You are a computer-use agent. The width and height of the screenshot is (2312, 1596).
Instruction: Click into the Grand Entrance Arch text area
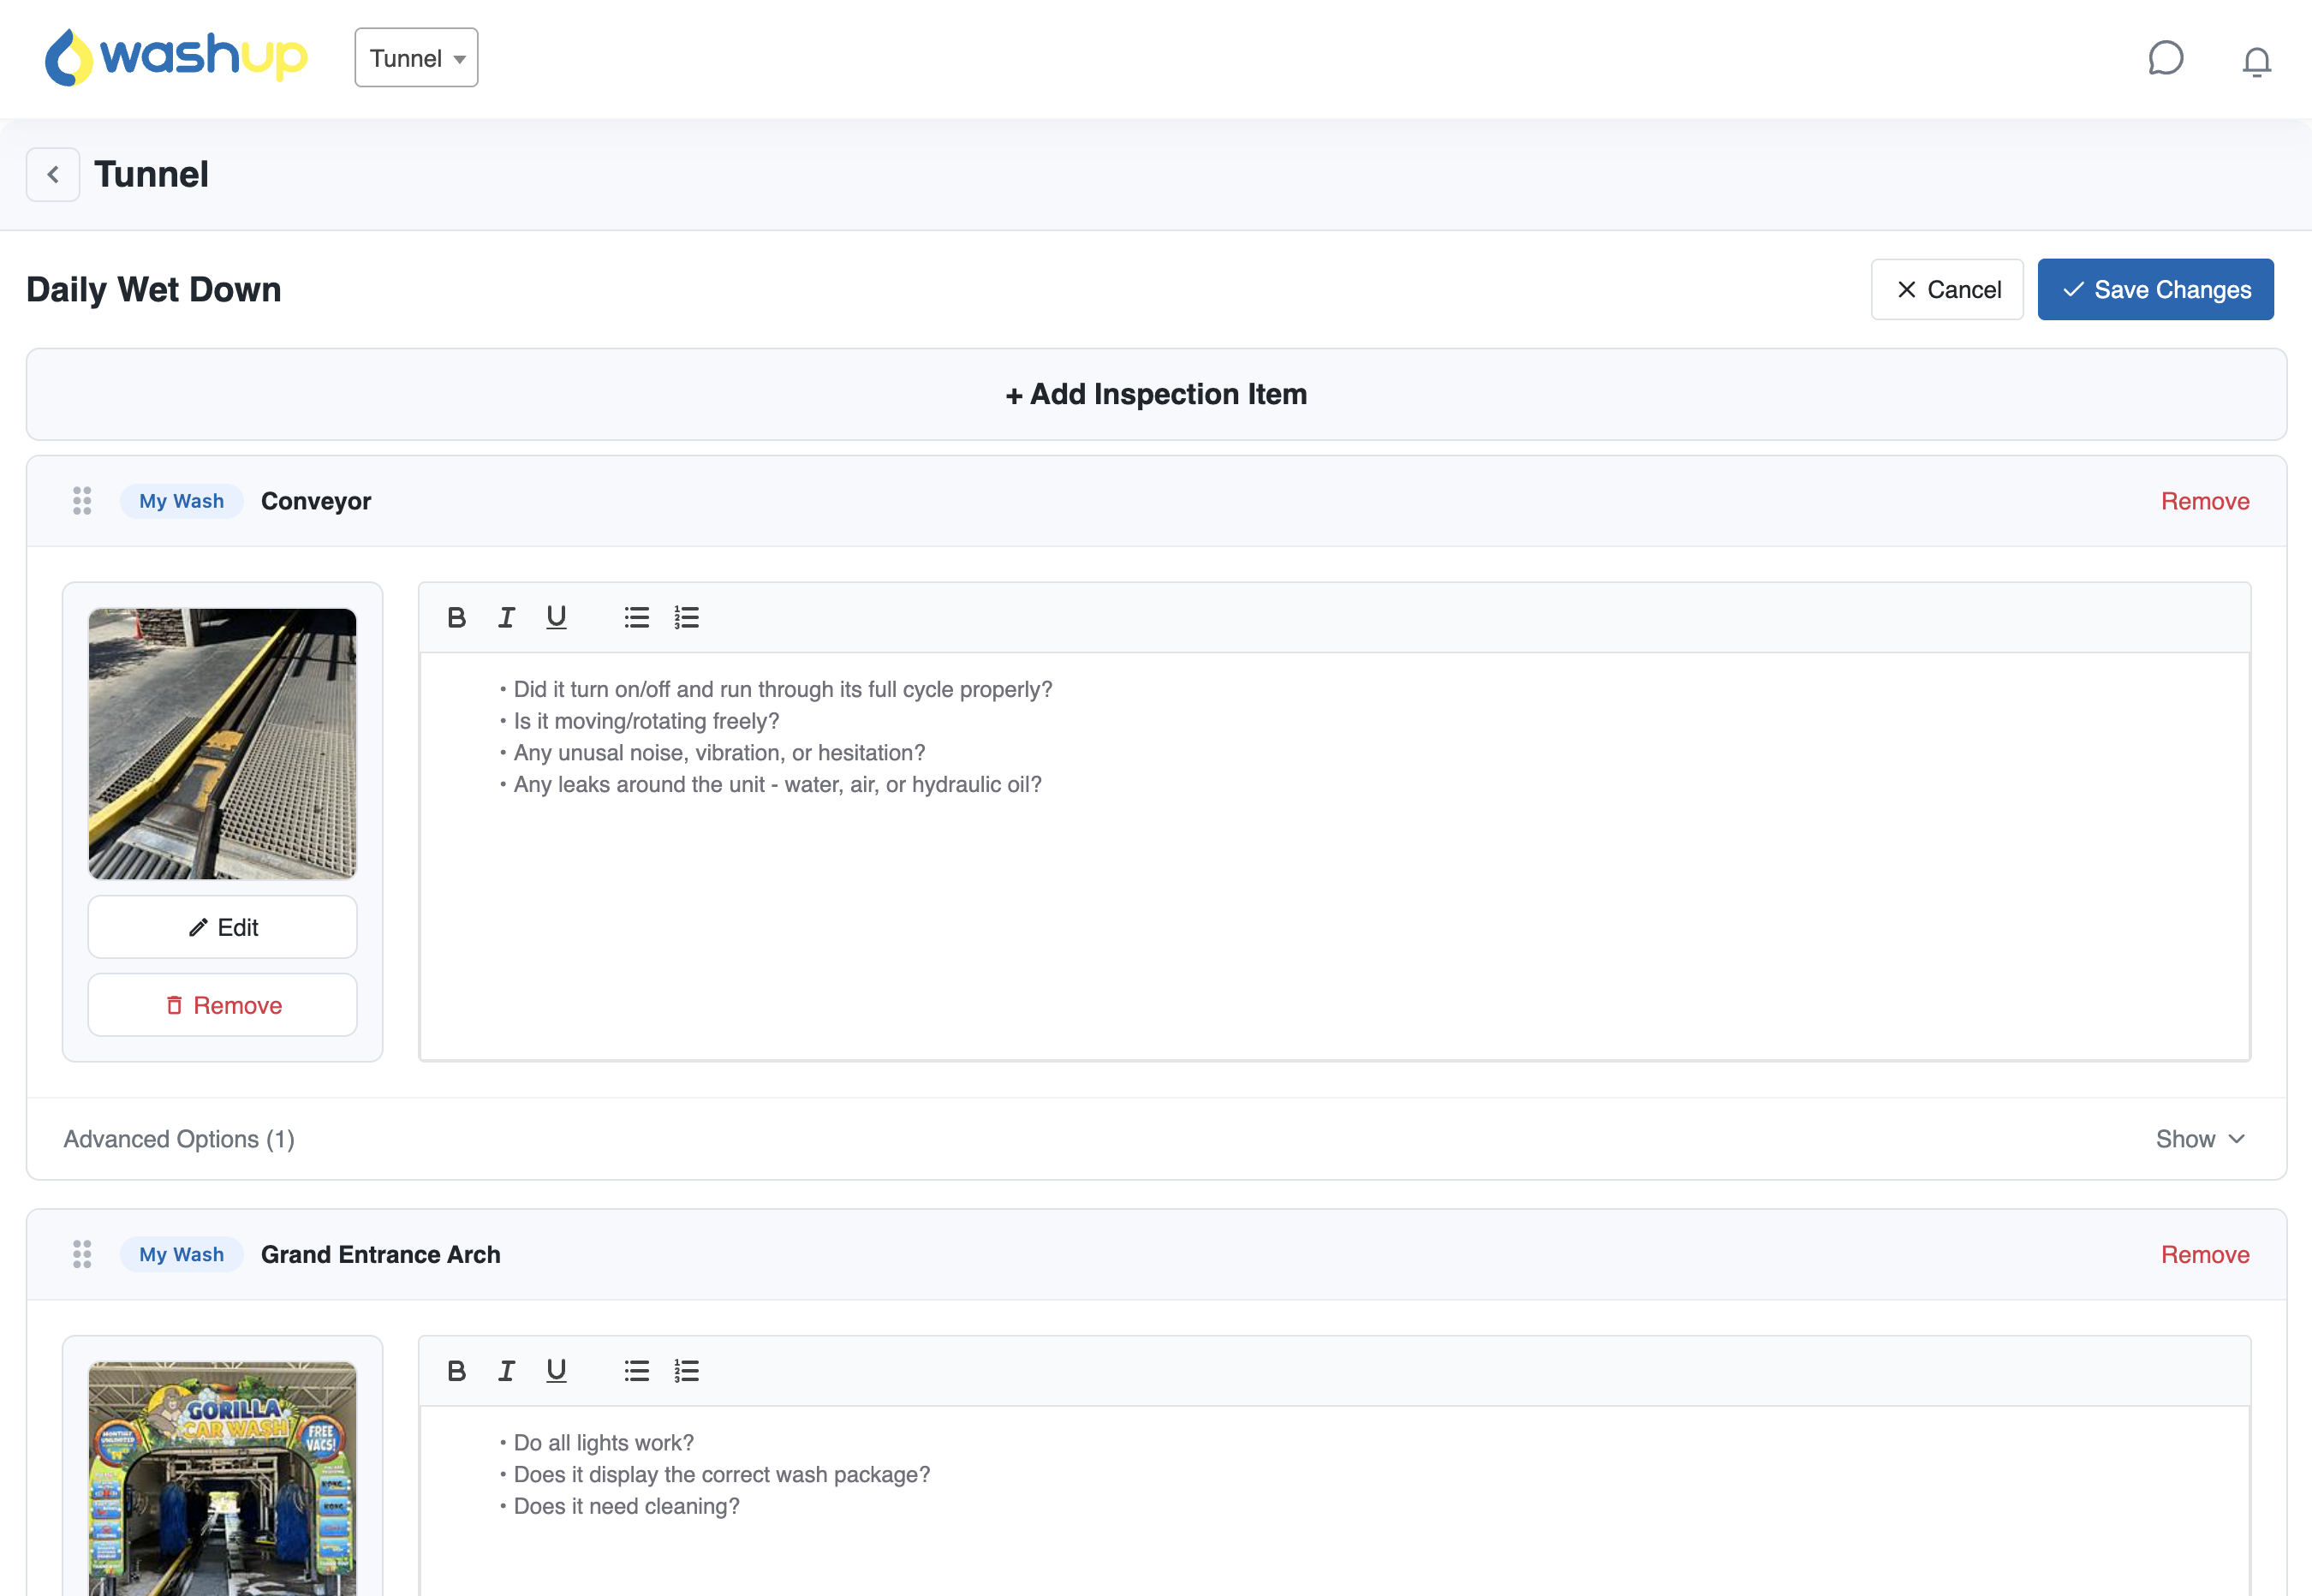pyautogui.click(x=1334, y=1500)
